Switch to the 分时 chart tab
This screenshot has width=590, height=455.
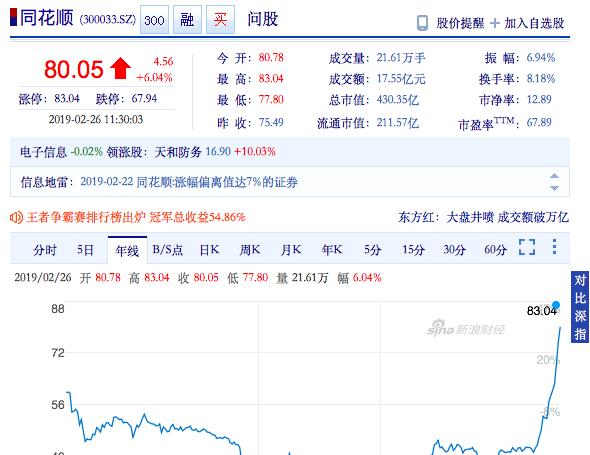click(x=45, y=250)
